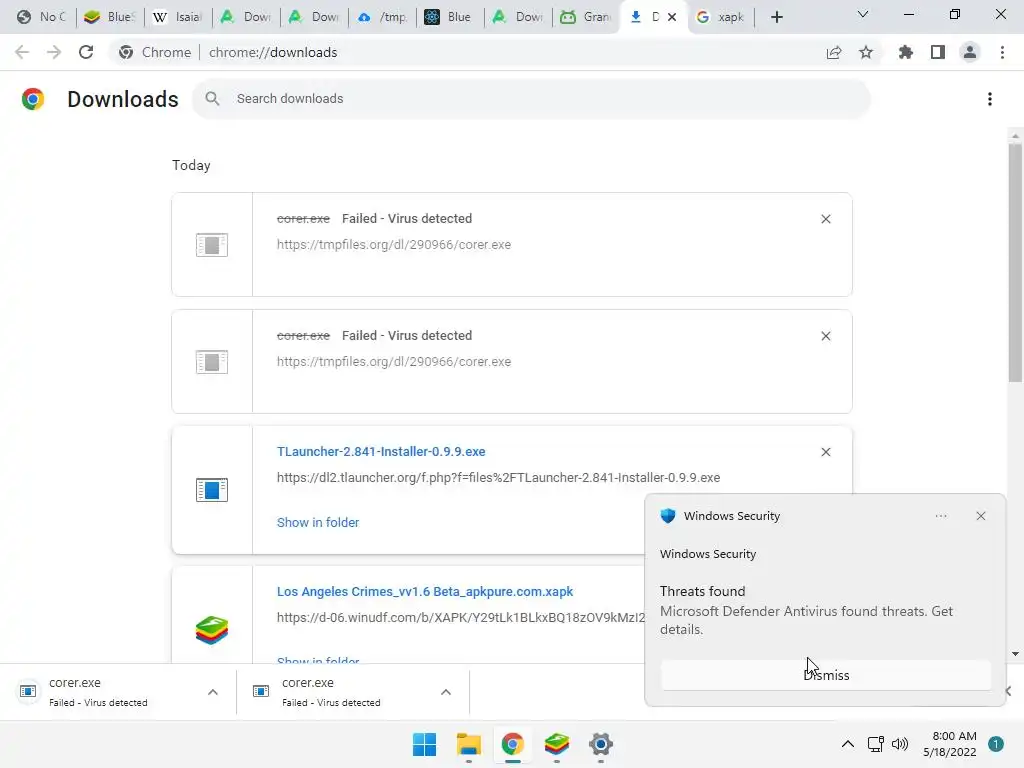Open the Extensions puzzle icon
This screenshot has height=768, width=1024.
click(905, 52)
